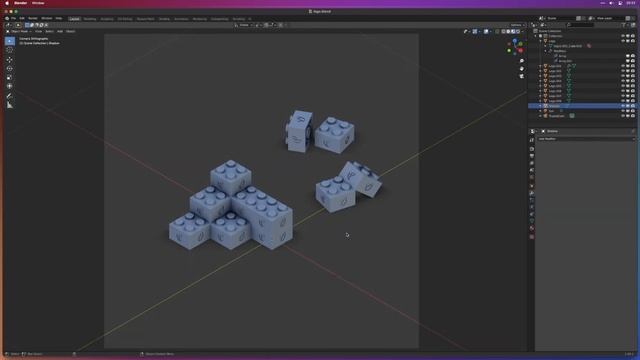Switch to Wireframe viewport shading
The image size is (640, 360).
tap(503, 31)
